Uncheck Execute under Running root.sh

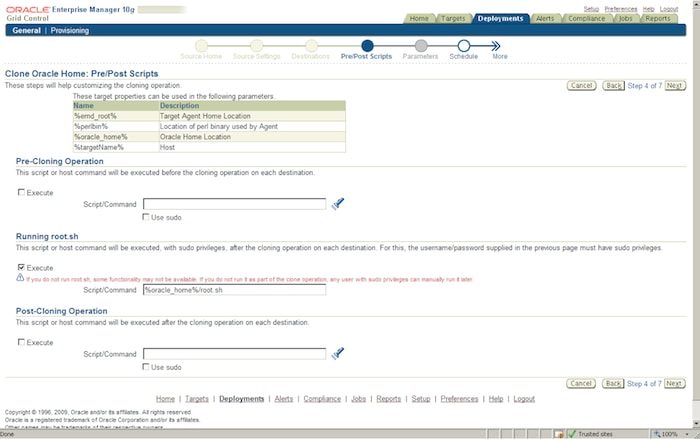pyautogui.click(x=21, y=267)
